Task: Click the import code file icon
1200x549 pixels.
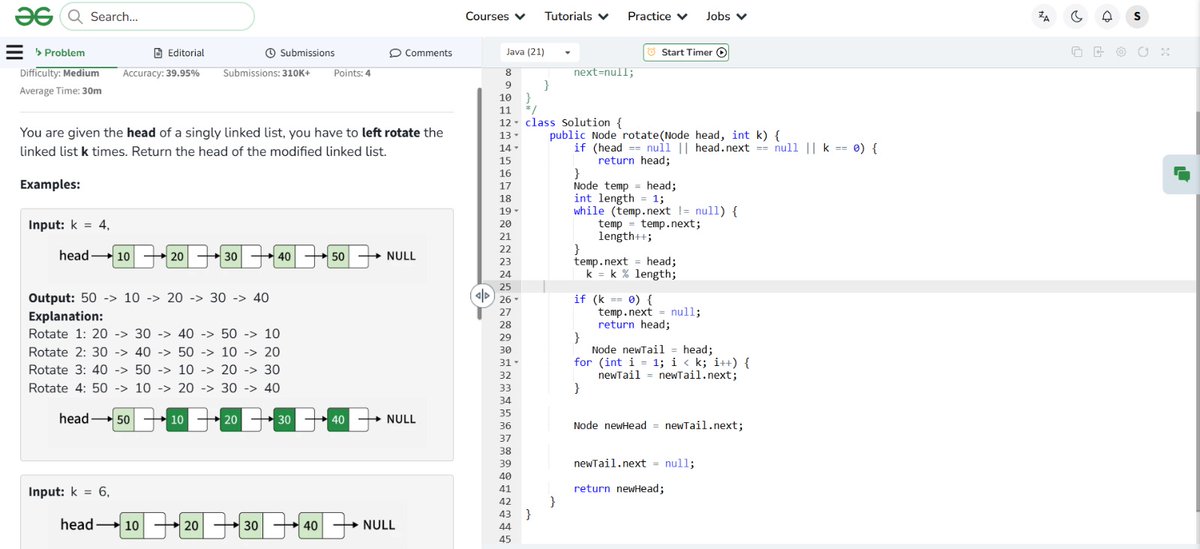Action: [x=1098, y=52]
